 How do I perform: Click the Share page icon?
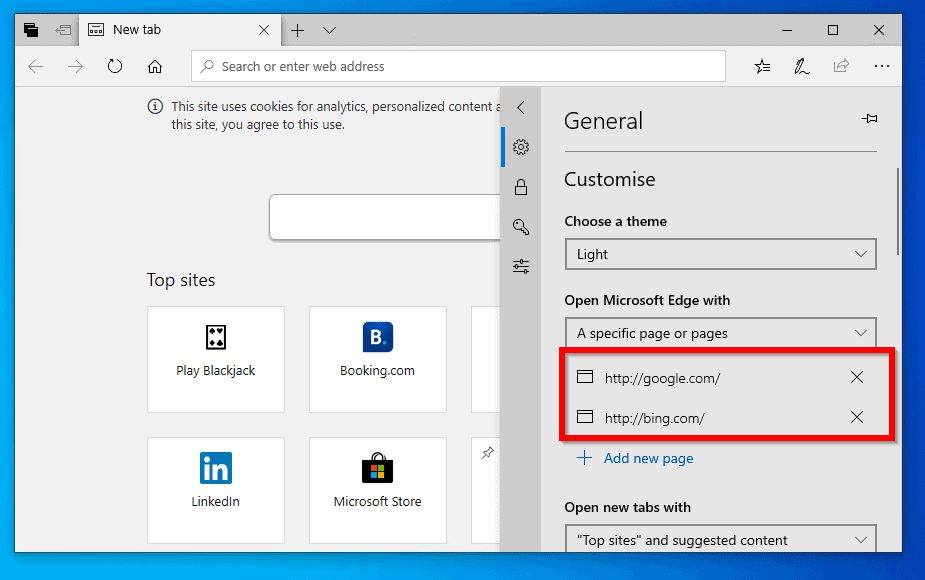point(841,65)
